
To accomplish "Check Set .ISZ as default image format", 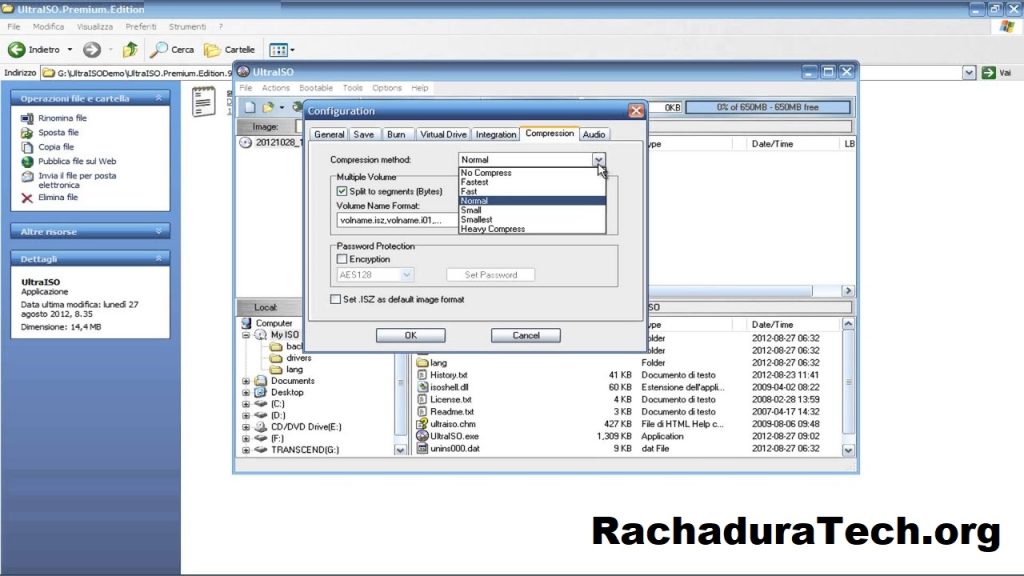I will click(x=335, y=299).
